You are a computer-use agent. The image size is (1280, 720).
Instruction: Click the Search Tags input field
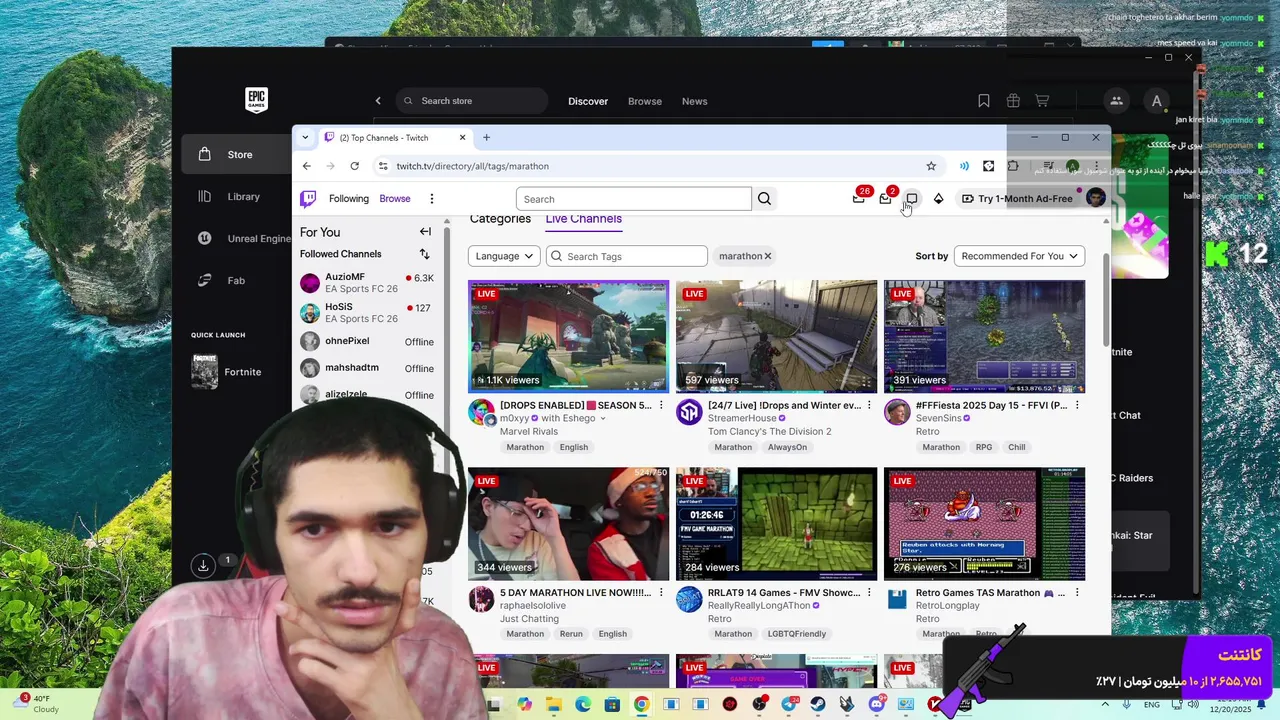pos(627,256)
